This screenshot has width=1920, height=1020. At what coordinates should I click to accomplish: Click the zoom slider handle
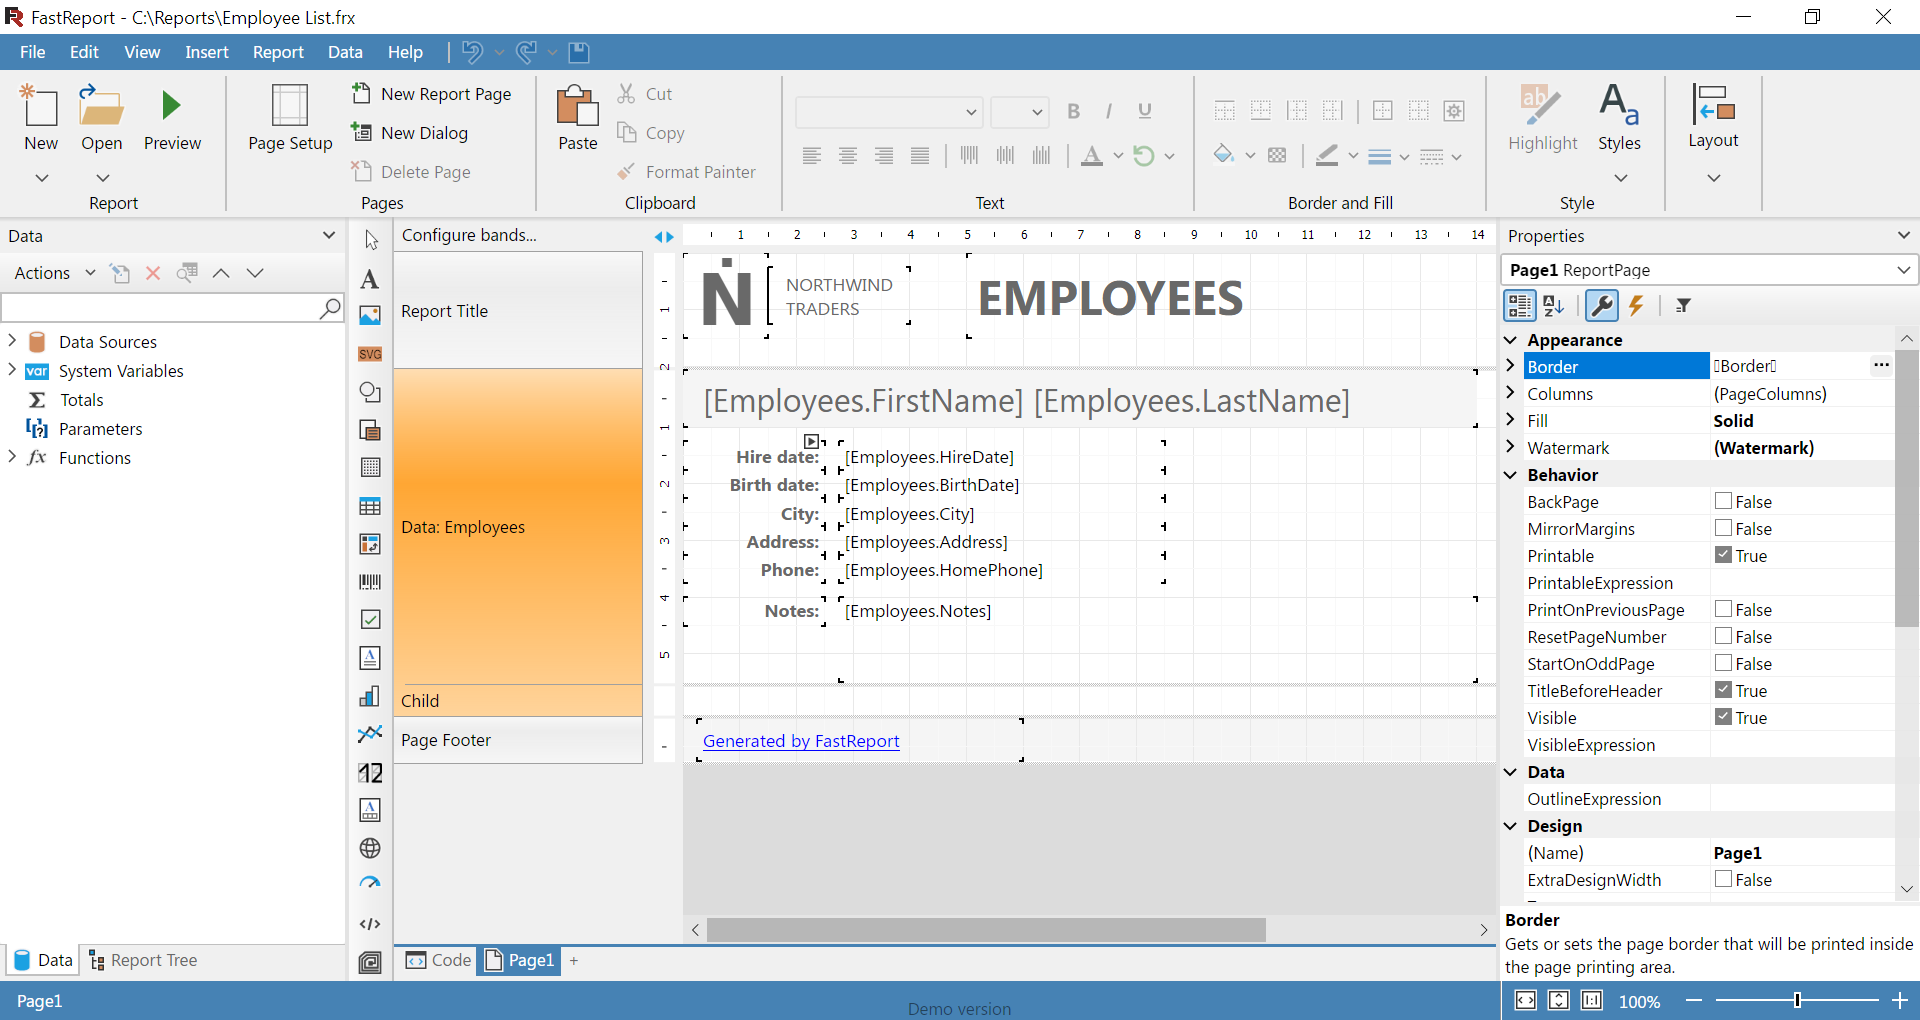[x=1797, y=1000]
